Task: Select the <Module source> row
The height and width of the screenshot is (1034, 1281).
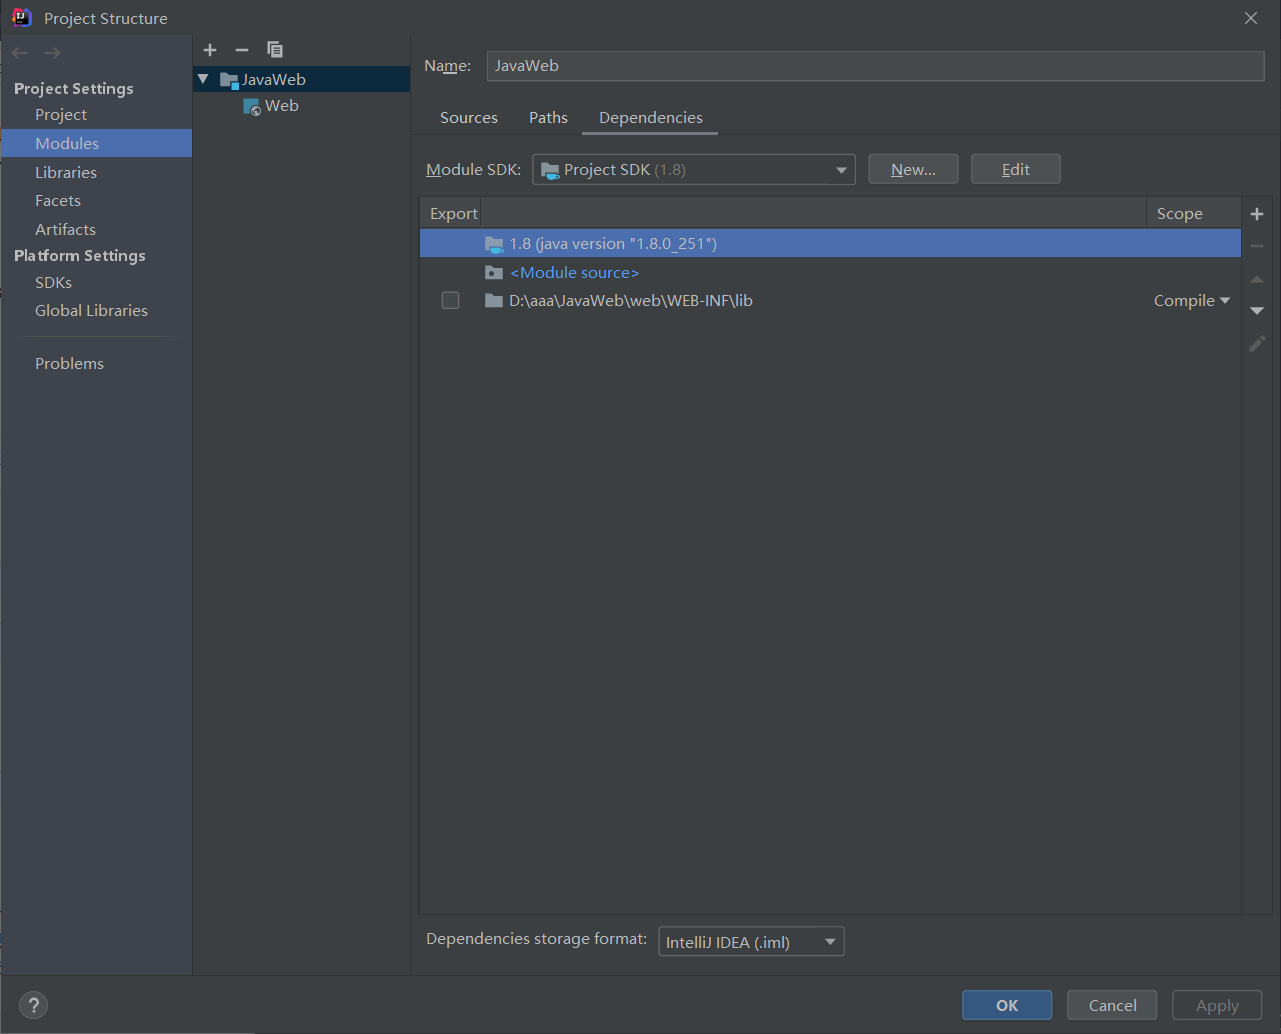Action: (830, 272)
